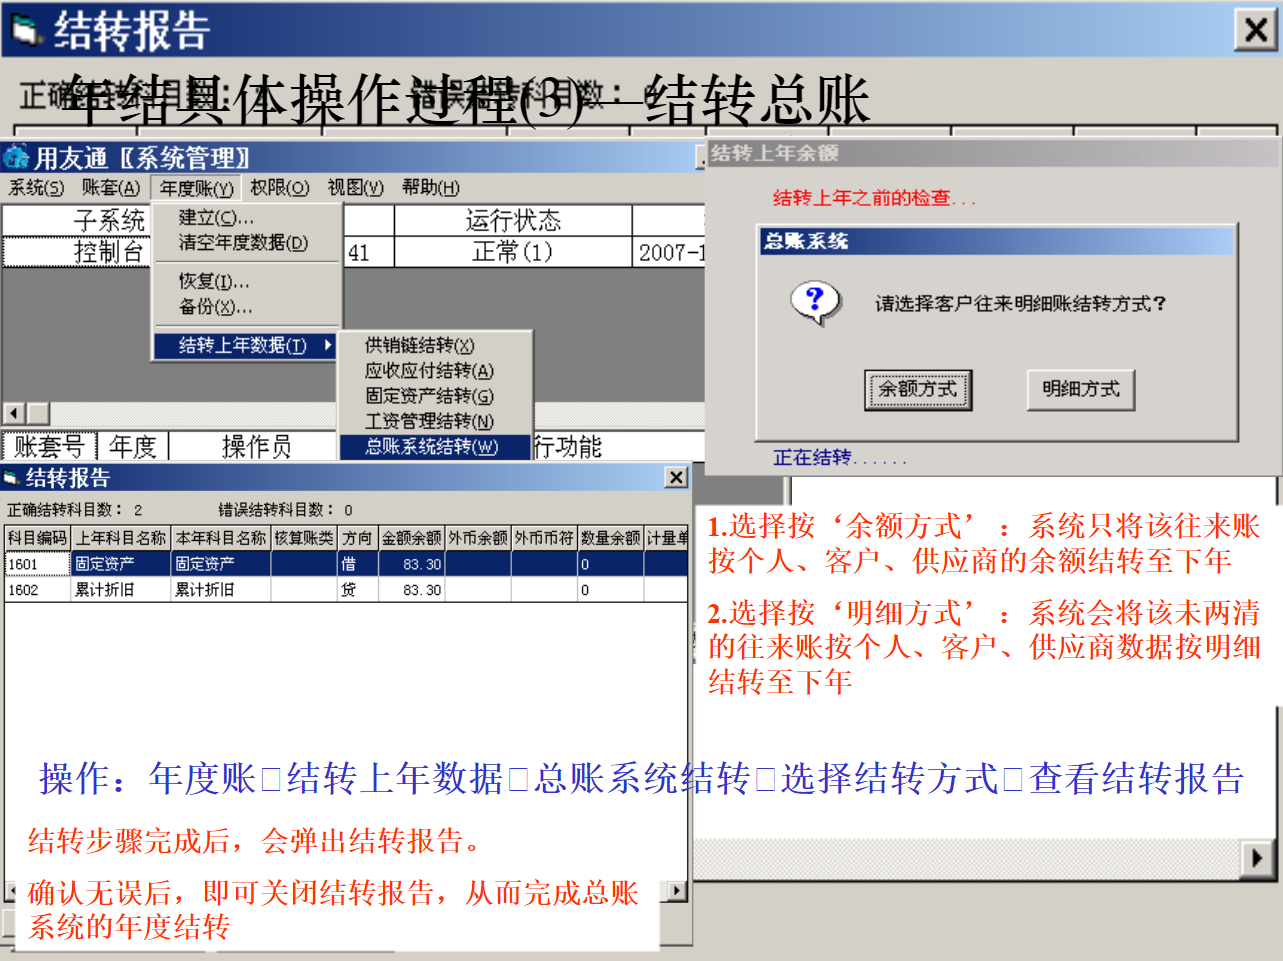Open the 权限(O) menu
Screen dimensions: 1283x961
tap(279, 188)
